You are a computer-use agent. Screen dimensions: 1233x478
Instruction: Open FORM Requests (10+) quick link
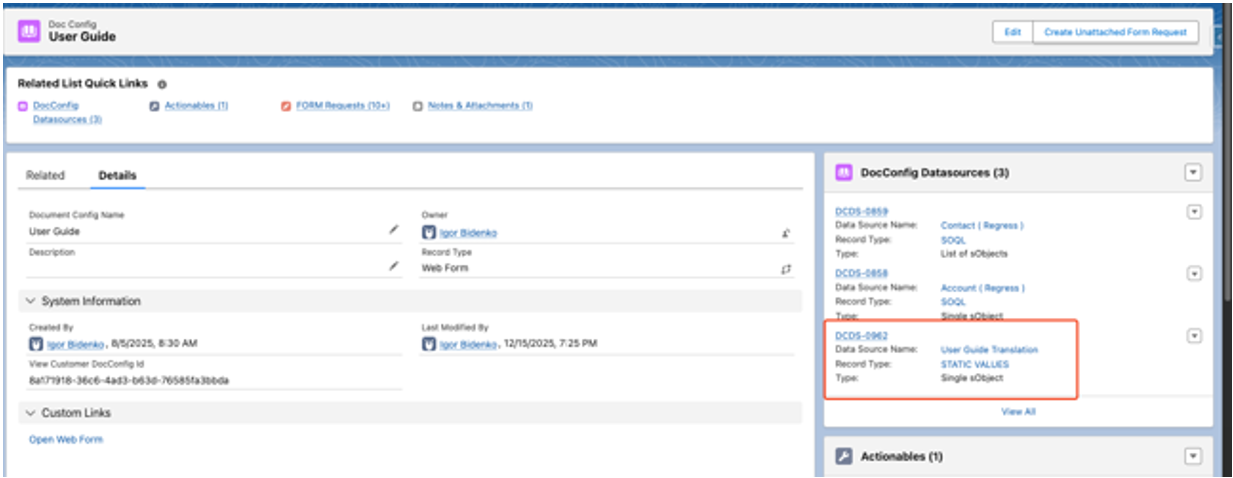(342, 106)
